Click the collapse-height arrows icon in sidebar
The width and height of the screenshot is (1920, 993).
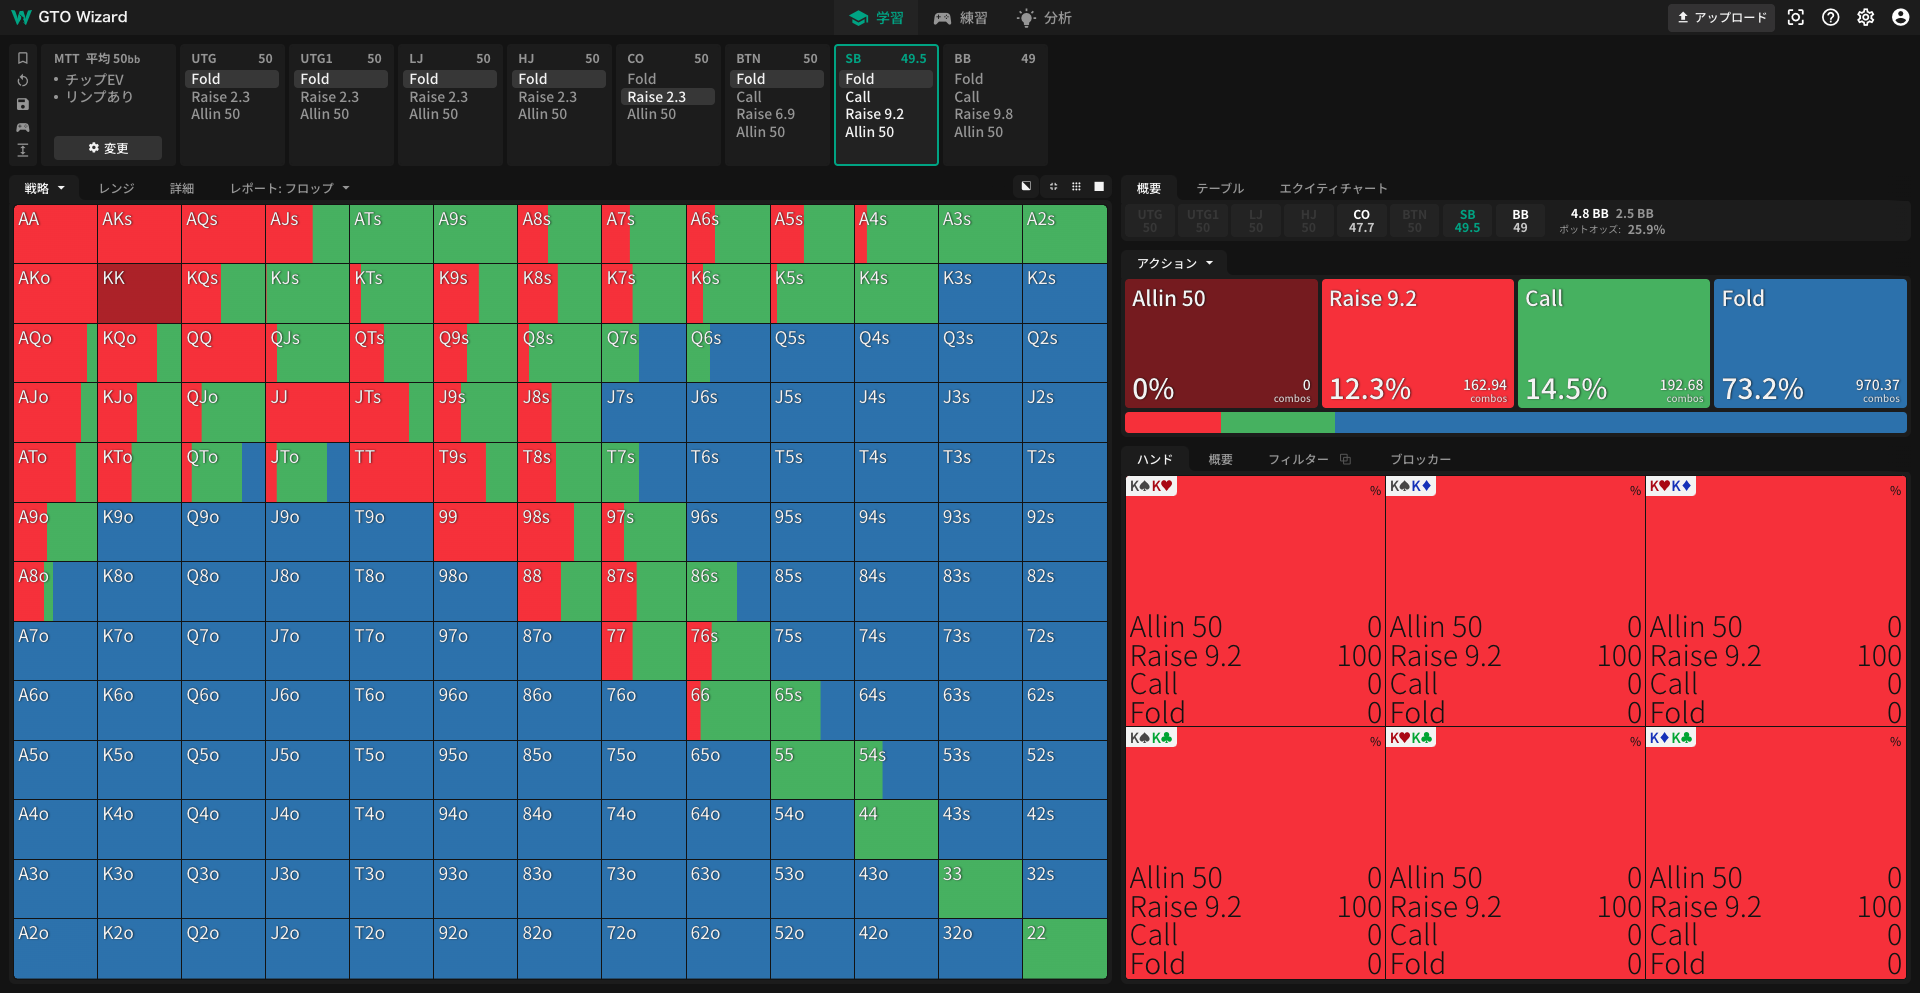pos(23,150)
